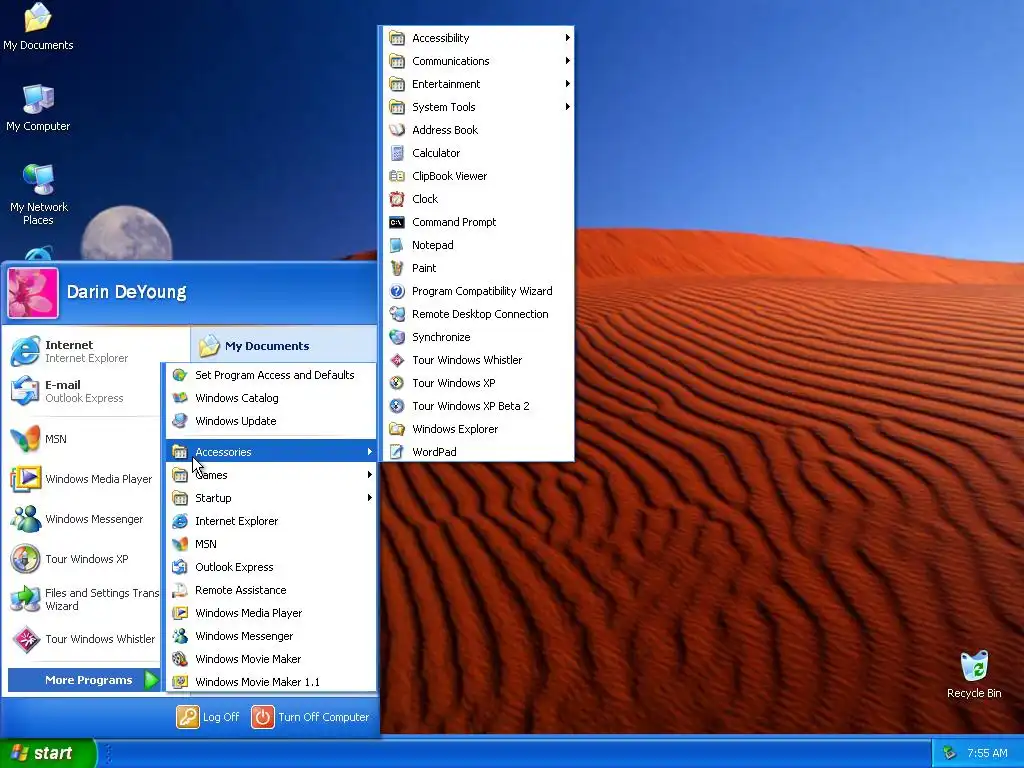
Task: Click the clock in system tray
Action: [x=987, y=753]
